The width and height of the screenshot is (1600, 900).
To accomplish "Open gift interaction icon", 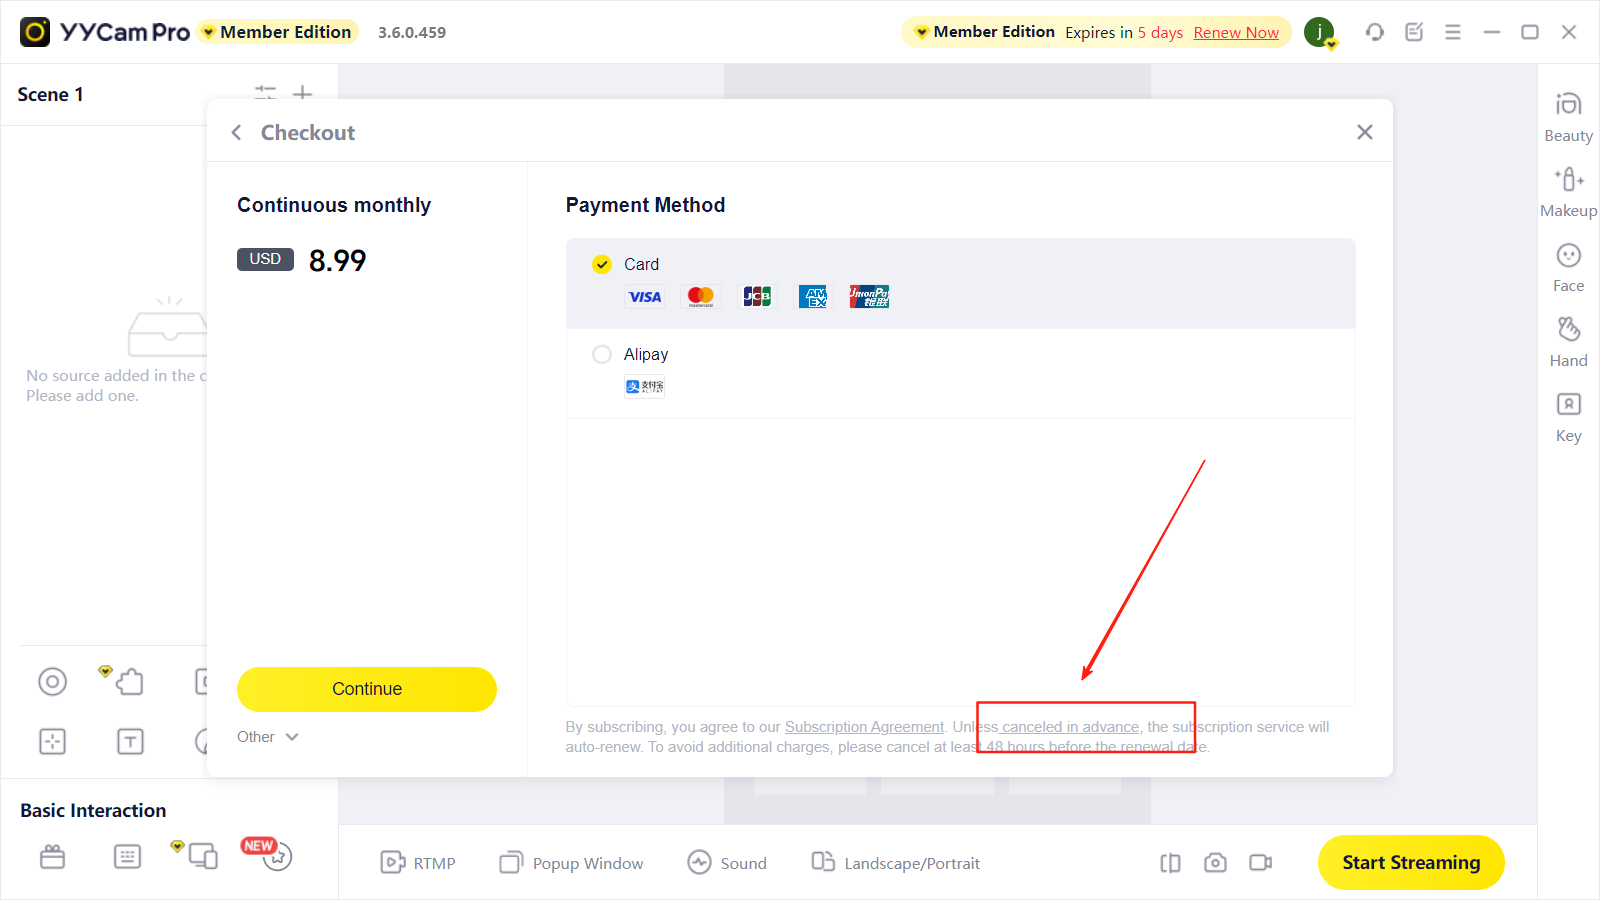I will pos(52,857).
